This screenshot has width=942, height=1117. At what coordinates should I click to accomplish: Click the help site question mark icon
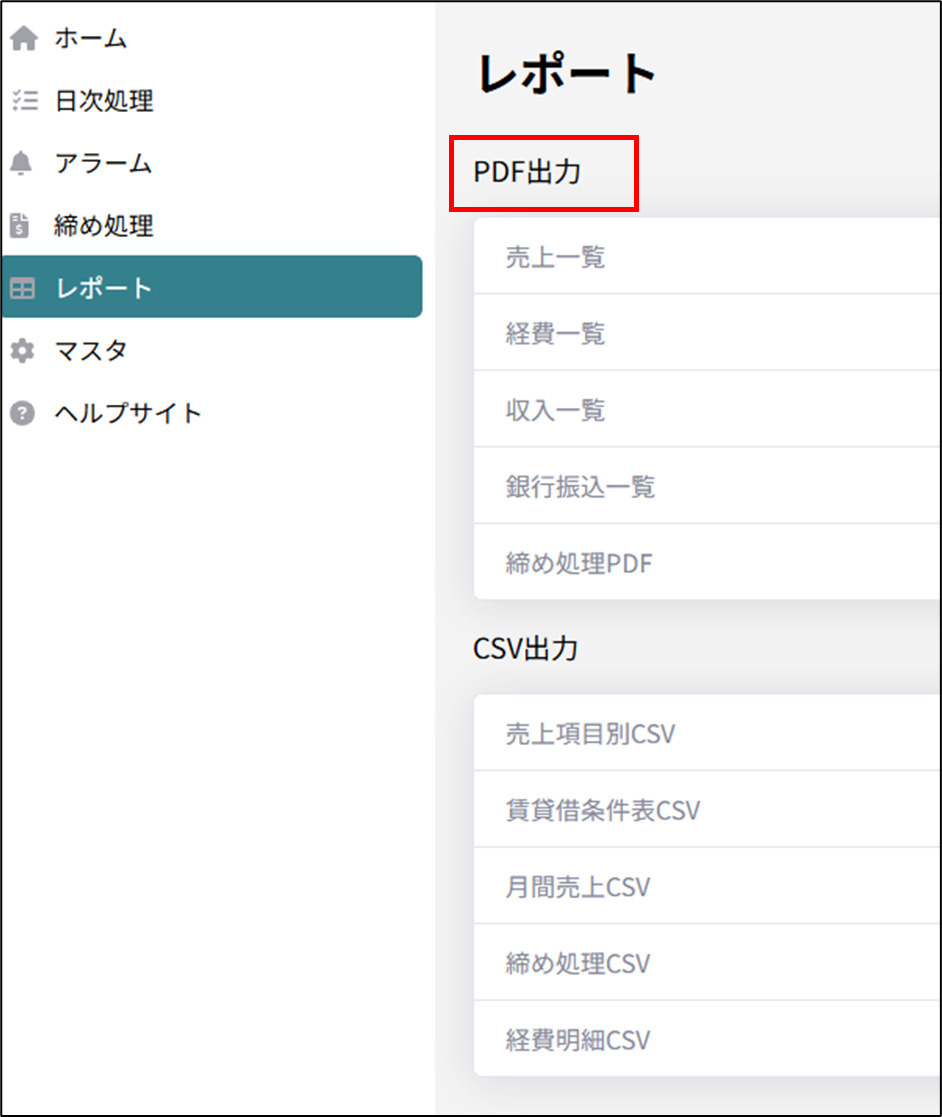point(22,413)
